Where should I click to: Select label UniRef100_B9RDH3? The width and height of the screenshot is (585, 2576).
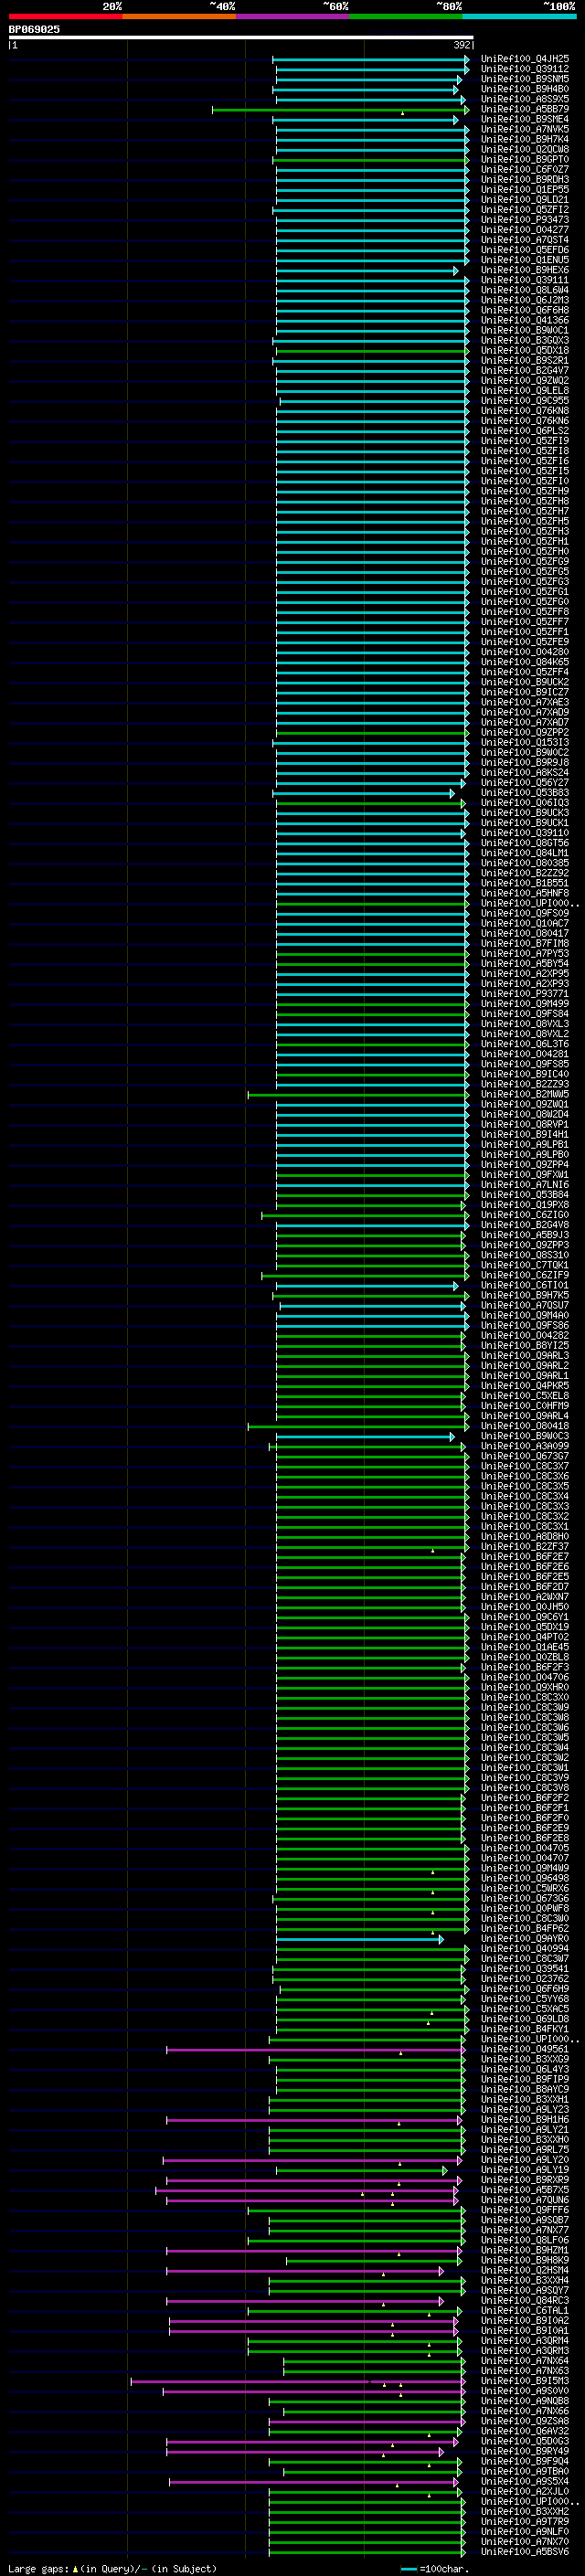click(x=525, y=180)
